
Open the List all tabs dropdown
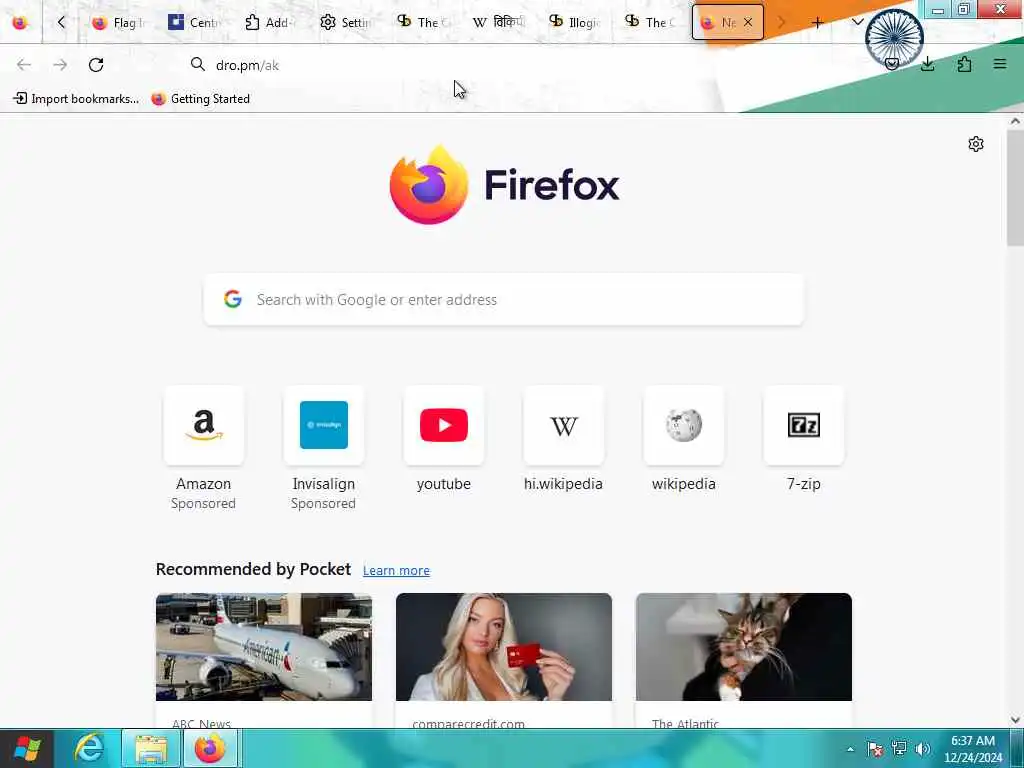point(857,23)
